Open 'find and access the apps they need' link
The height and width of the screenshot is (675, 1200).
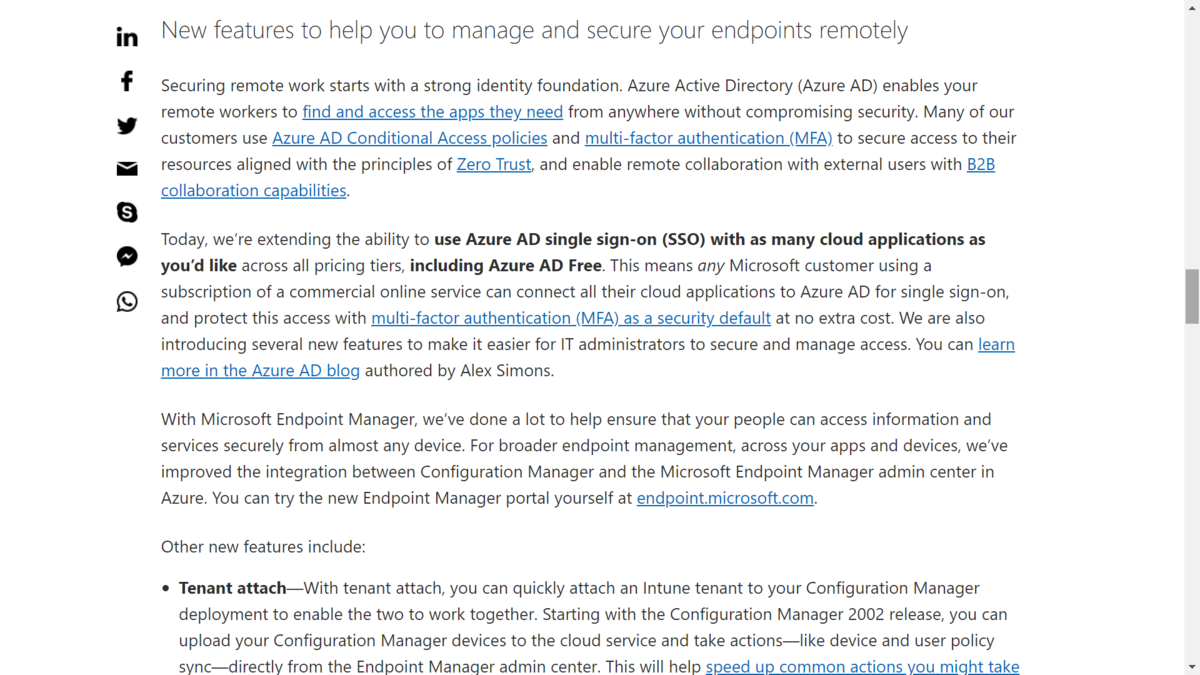pyautogui.click(x=432, y=112)
